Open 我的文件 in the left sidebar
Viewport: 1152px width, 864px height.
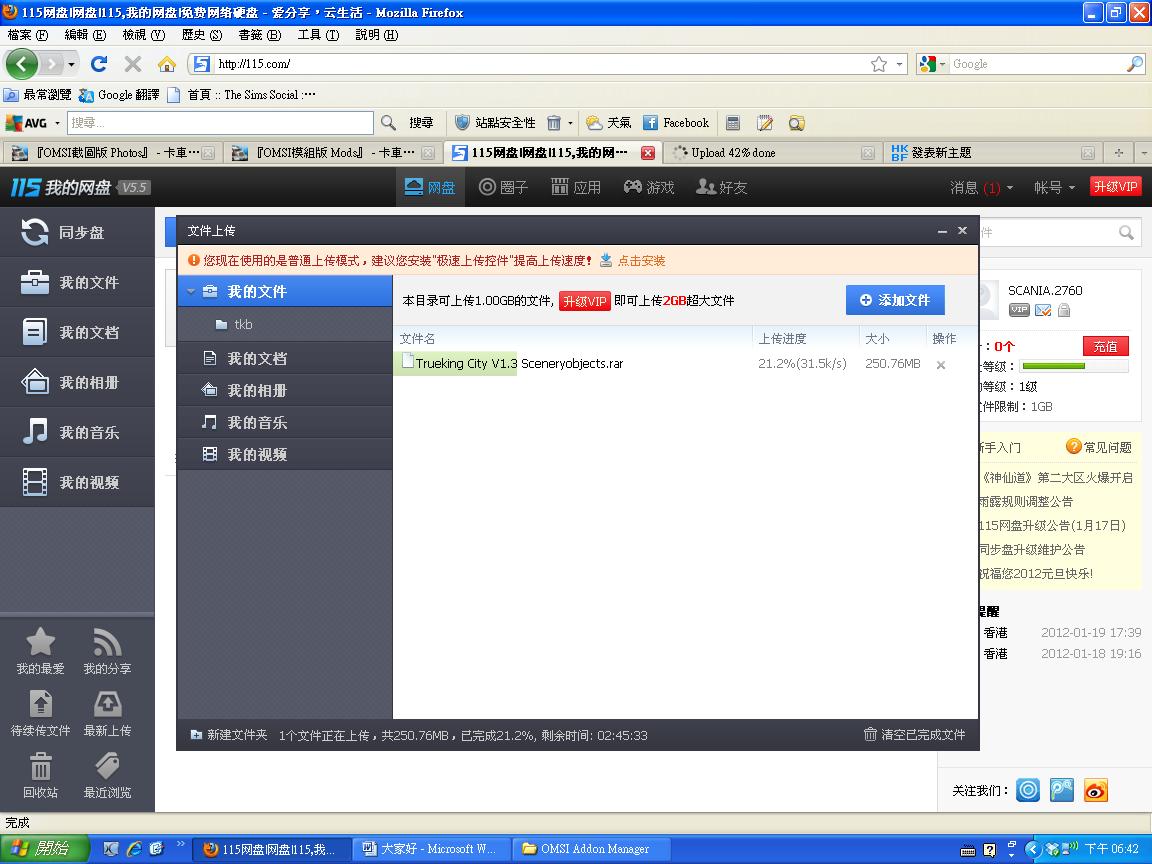[x=77, y=282]
